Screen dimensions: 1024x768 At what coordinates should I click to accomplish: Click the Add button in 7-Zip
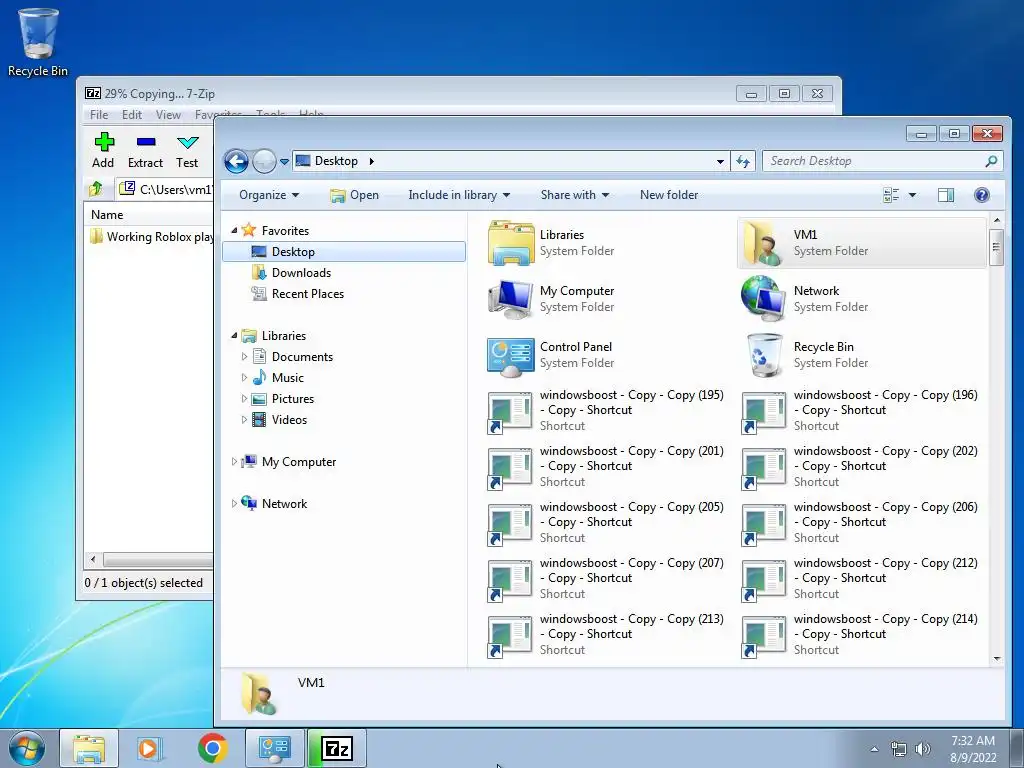[103, 150]
